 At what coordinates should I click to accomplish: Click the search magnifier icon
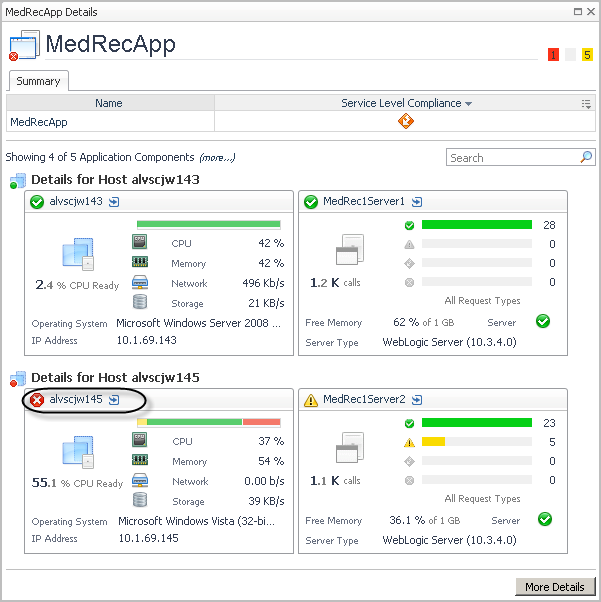pyautogui.click(x=586, y=157)
